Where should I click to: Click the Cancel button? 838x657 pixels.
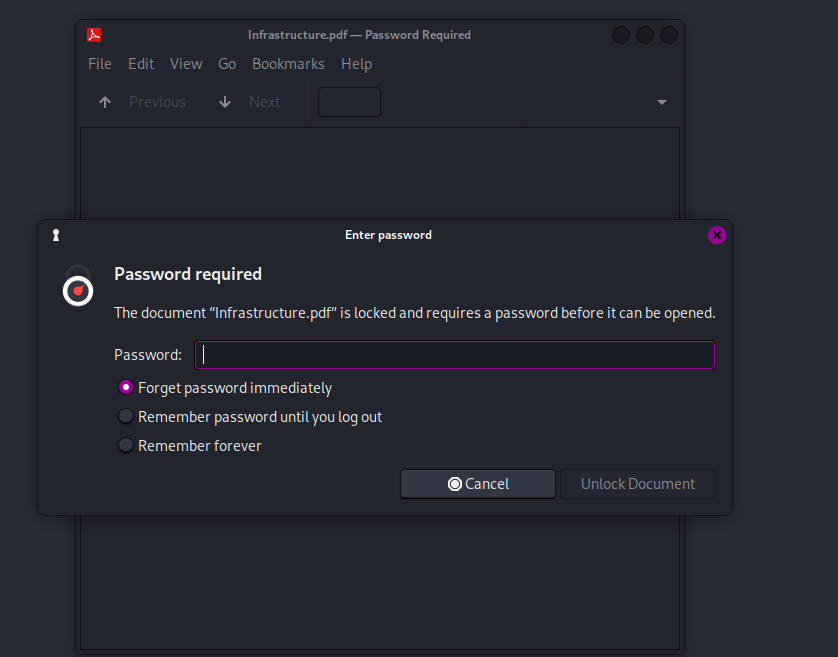478,484
